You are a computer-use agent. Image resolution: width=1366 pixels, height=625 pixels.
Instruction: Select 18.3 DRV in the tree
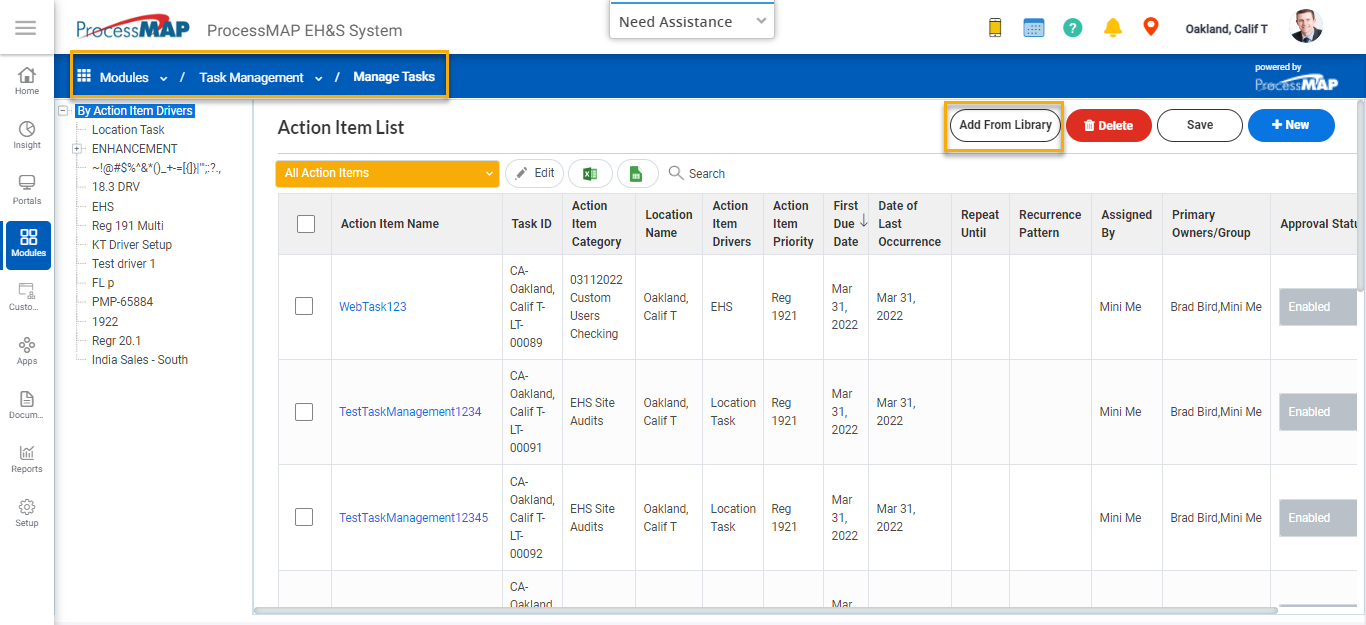(x=116, y=187)
